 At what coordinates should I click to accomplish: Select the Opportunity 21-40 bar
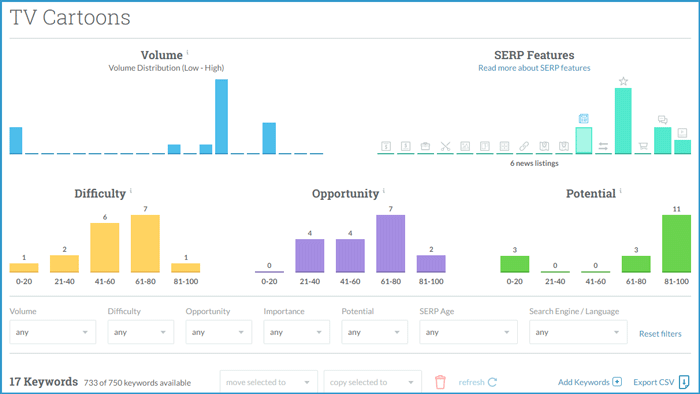310,256
